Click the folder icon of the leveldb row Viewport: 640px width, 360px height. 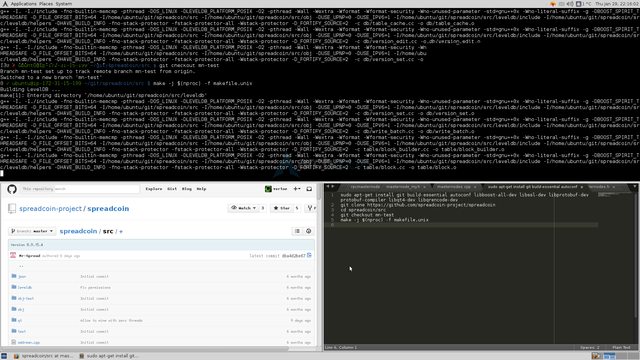pos(14,287)
